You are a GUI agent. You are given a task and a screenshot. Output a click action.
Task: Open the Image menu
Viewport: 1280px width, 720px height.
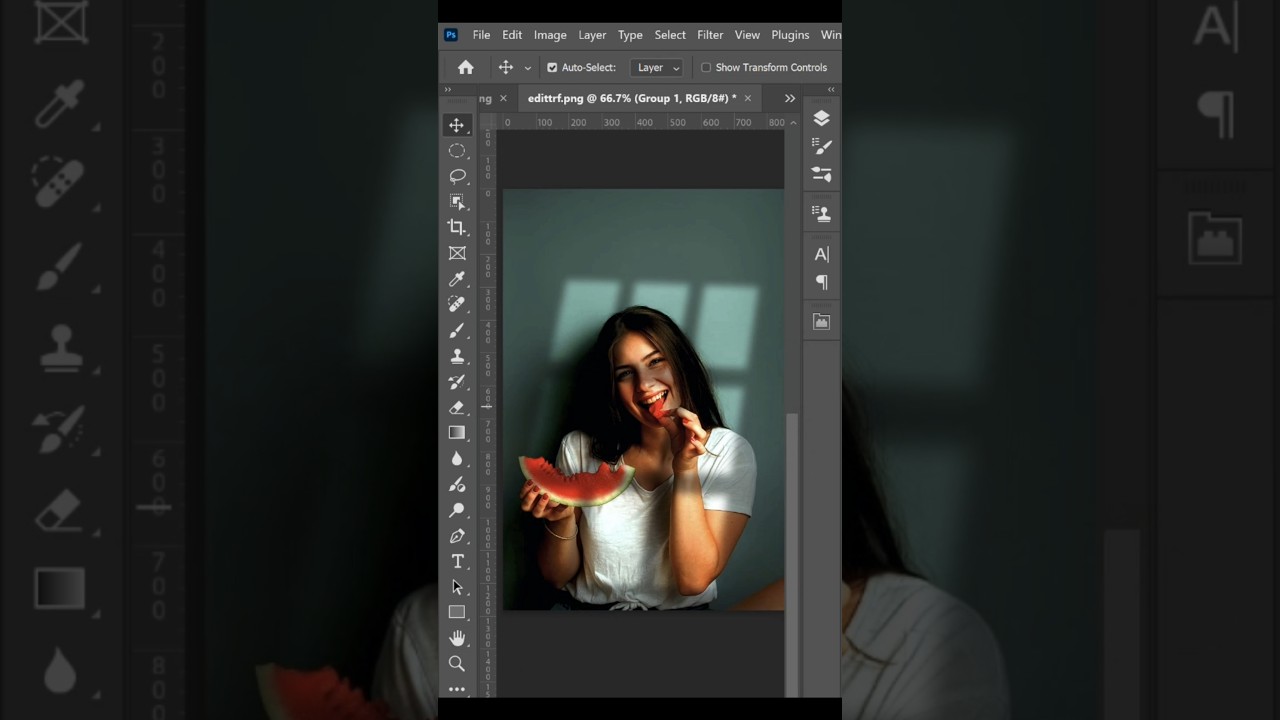tap(550, 35)
